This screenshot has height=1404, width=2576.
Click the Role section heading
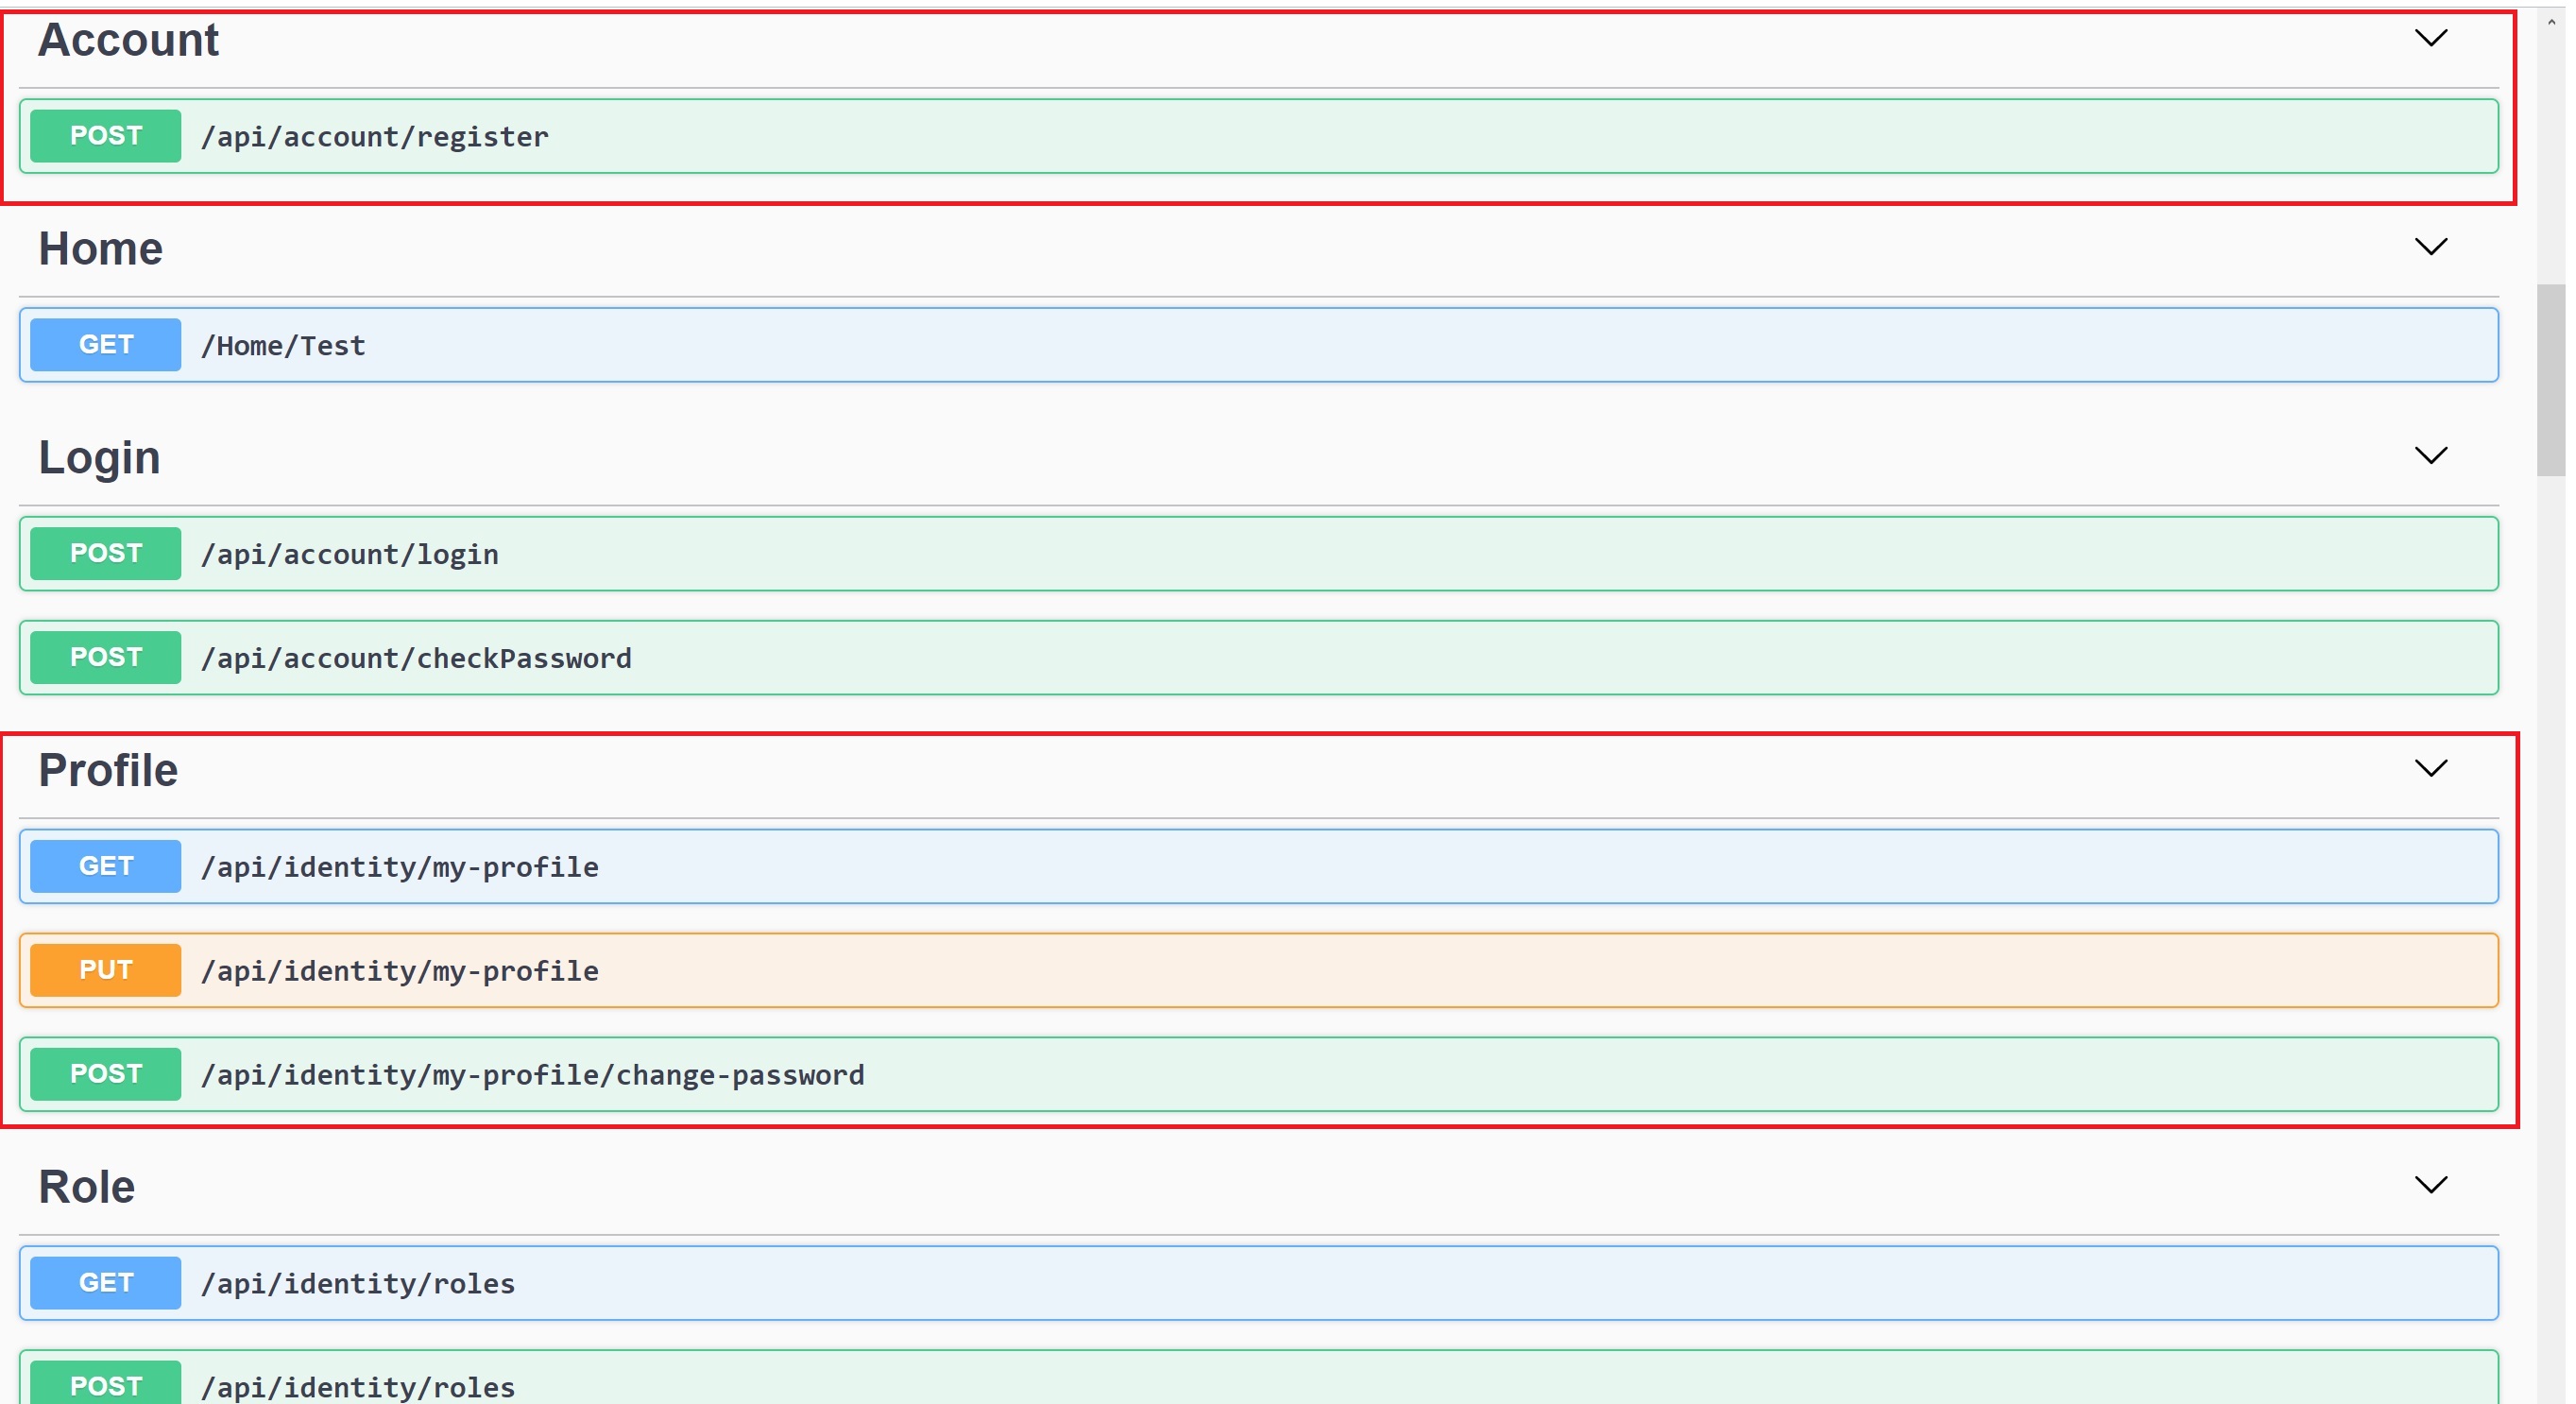(x=87, y=1184)
